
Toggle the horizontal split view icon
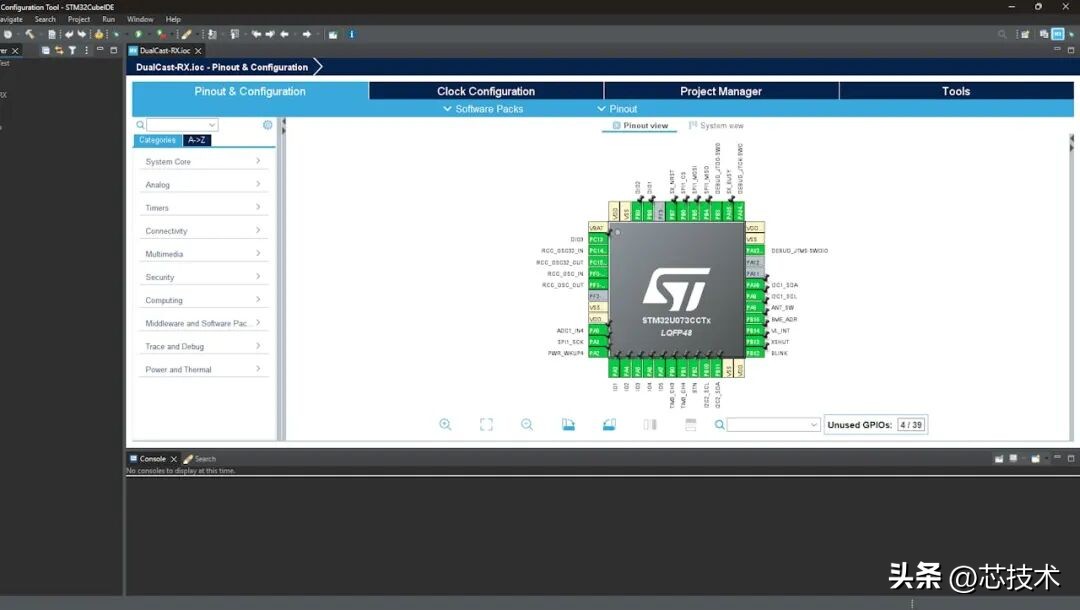pyautogui.click(x=690, y=425)
